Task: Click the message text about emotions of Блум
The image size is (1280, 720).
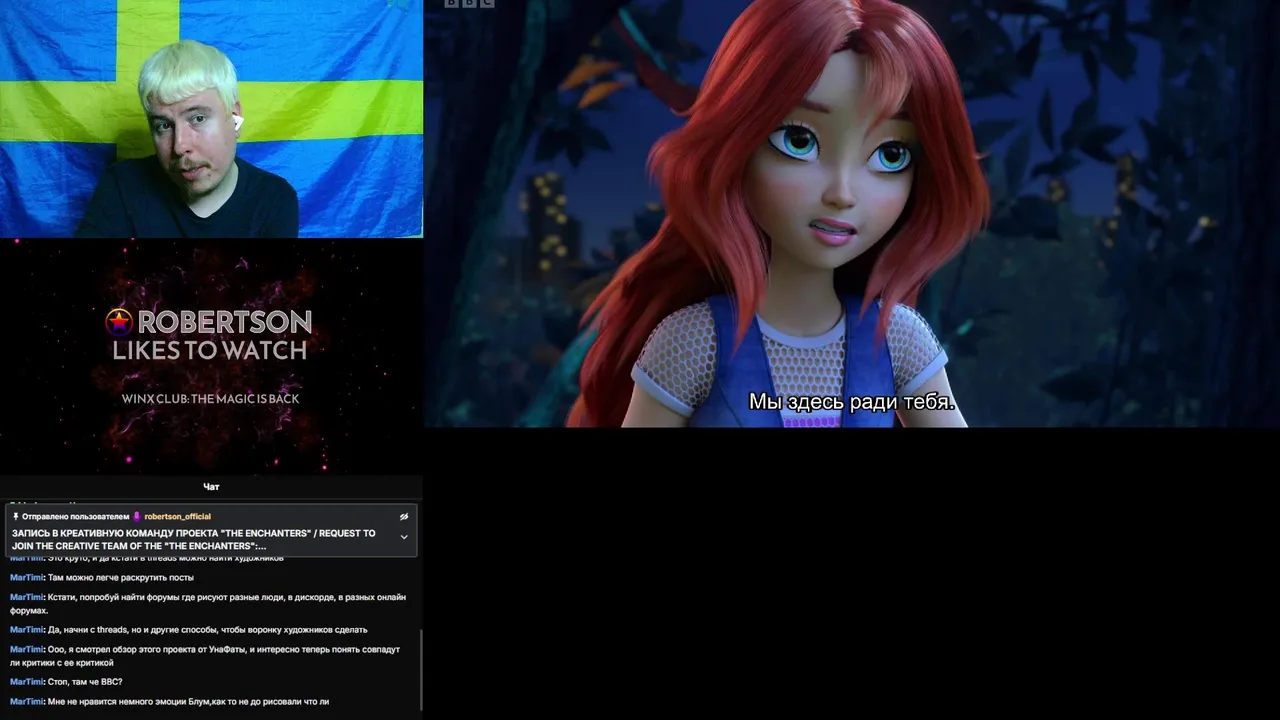Action: 188,702
